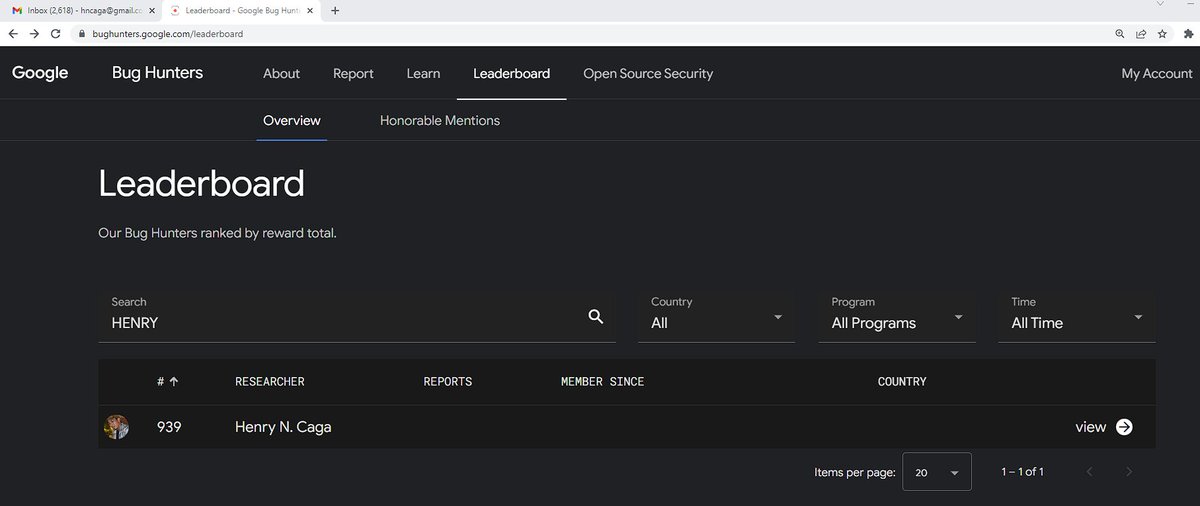
Task: Close the Leaderboard browser tab
Action: pos(311,10)
